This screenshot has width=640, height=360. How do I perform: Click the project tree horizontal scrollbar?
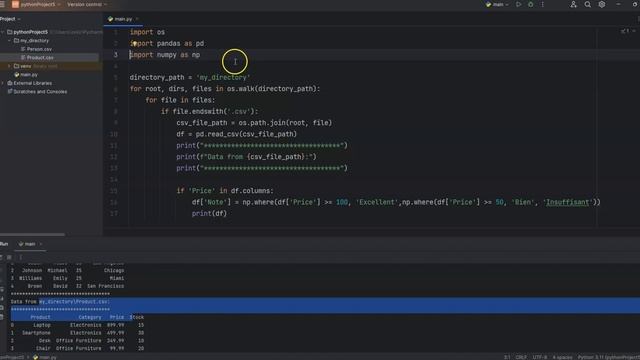click(32, 234)
